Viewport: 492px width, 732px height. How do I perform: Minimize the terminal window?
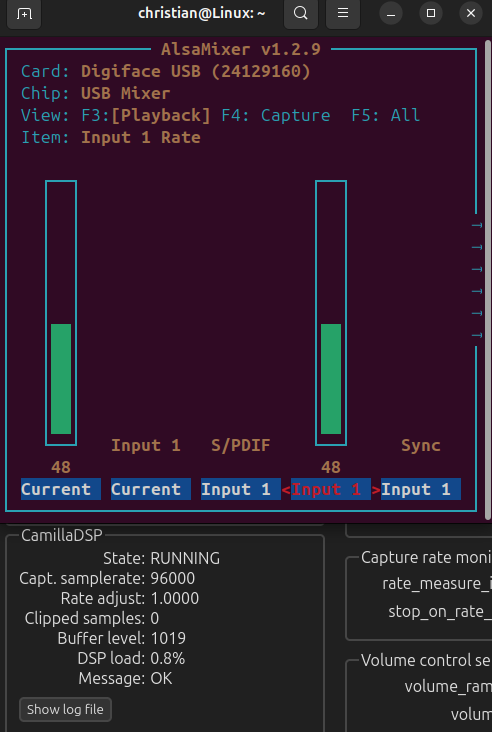(x=391, y=14)
